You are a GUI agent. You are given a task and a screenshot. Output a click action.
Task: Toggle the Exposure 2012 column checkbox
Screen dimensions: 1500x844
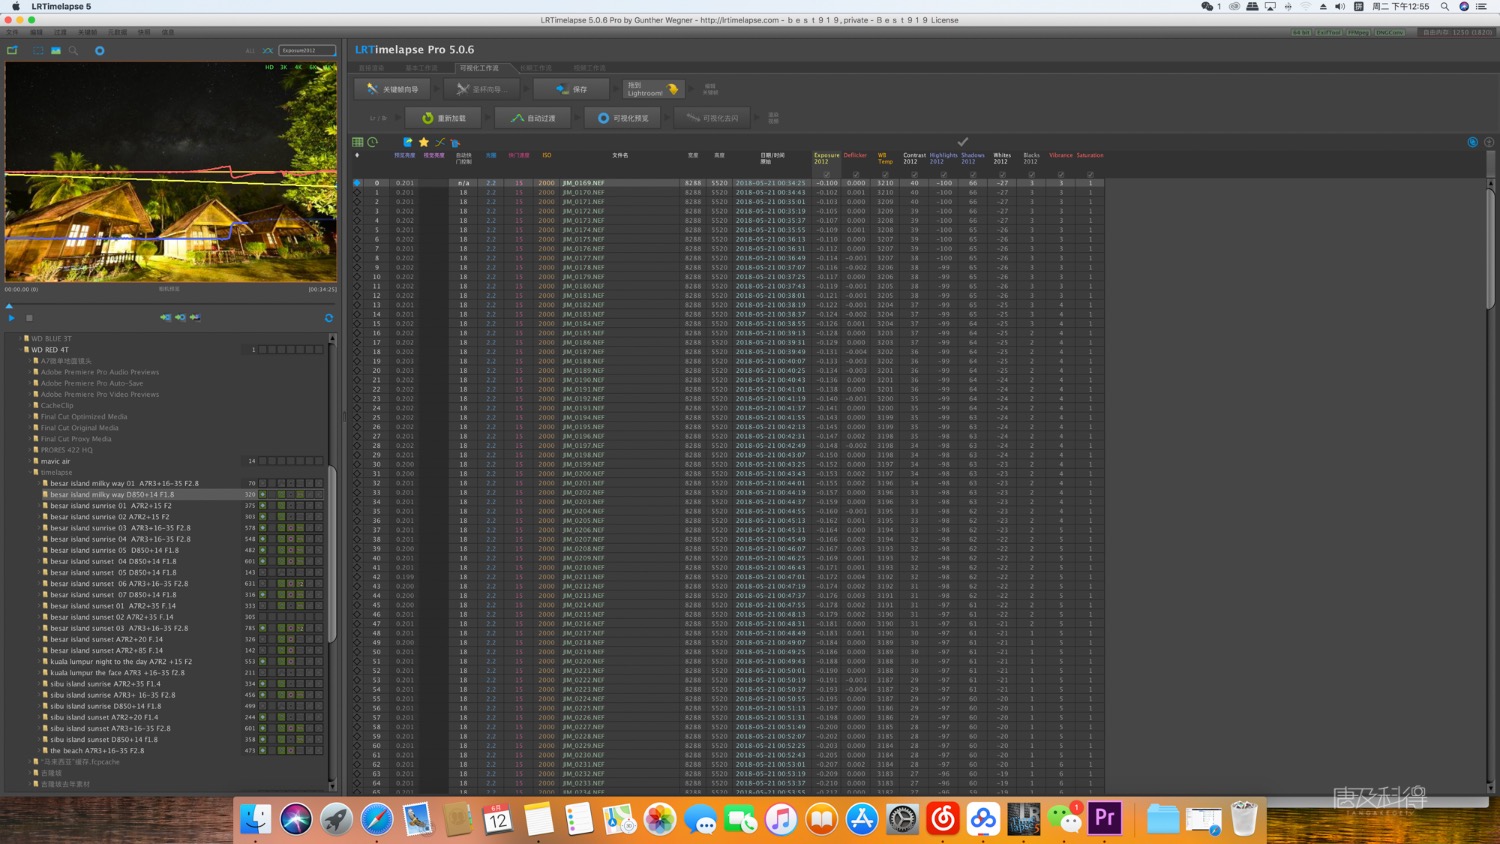point(826,174)
